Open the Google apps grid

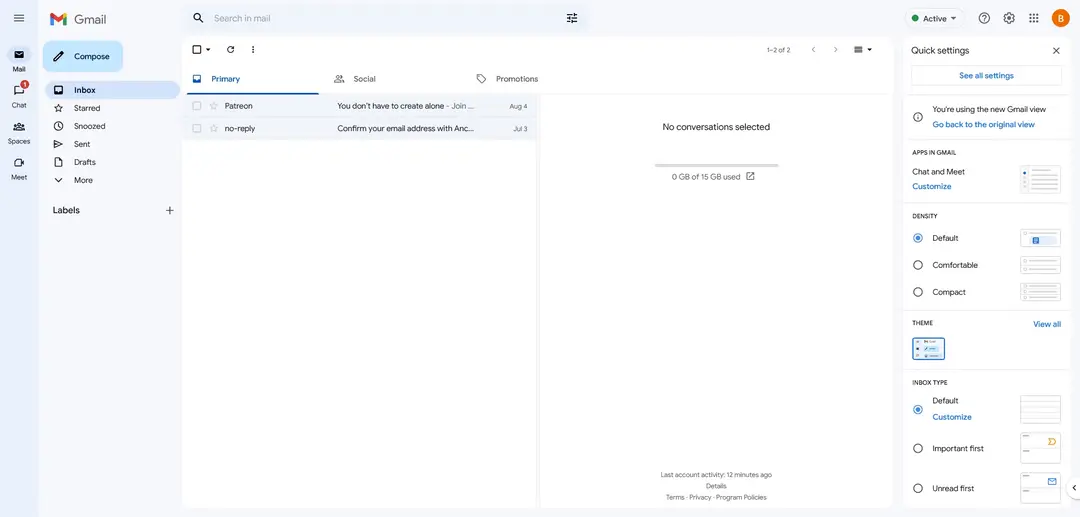point(1034,19)
